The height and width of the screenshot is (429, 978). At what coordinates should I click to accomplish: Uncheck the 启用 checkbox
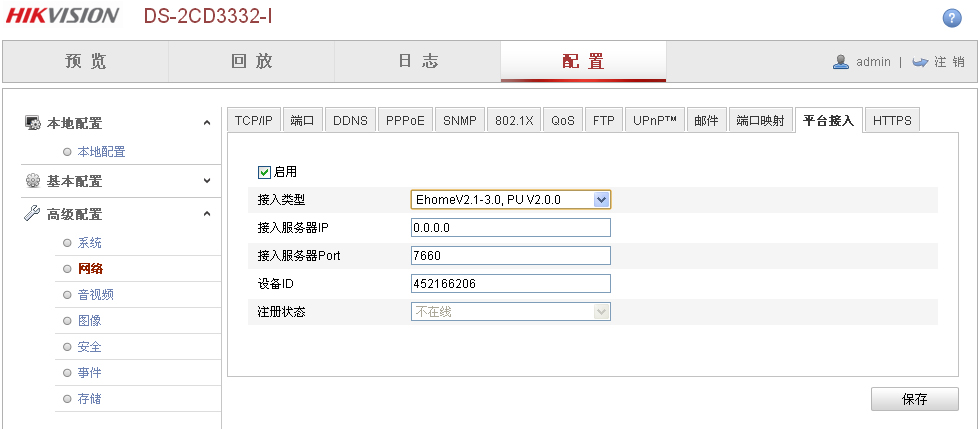(264, 172)
